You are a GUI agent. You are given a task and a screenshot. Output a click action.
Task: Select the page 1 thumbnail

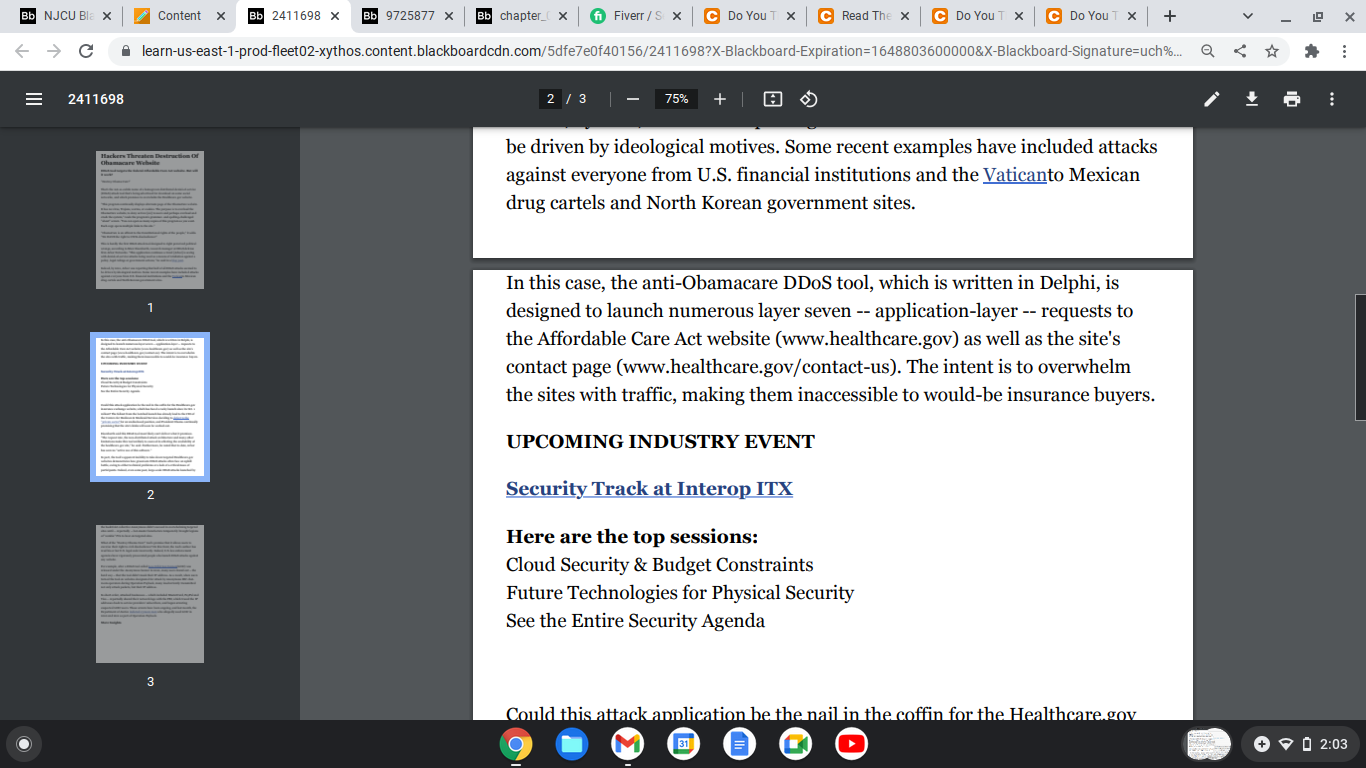point(150,219)
